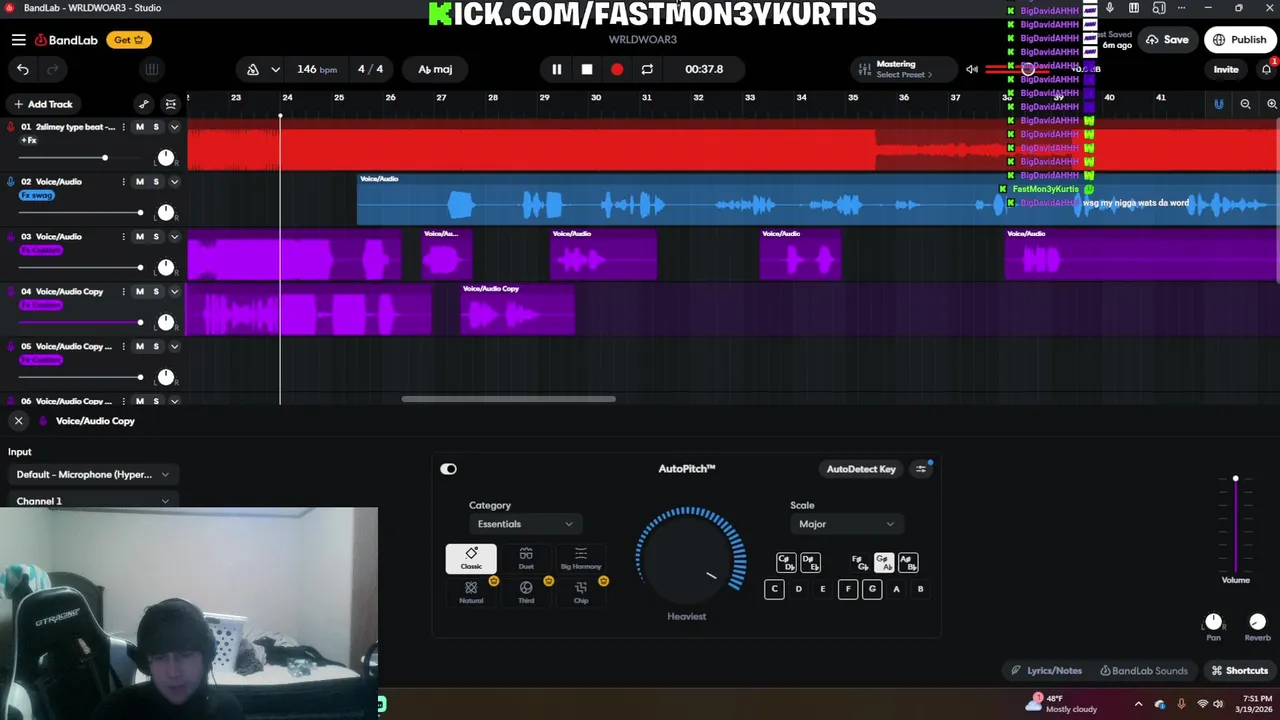Expand track 01 with its chevron
This screenshot has height=720, width=1280.
[x=174, y=127]
